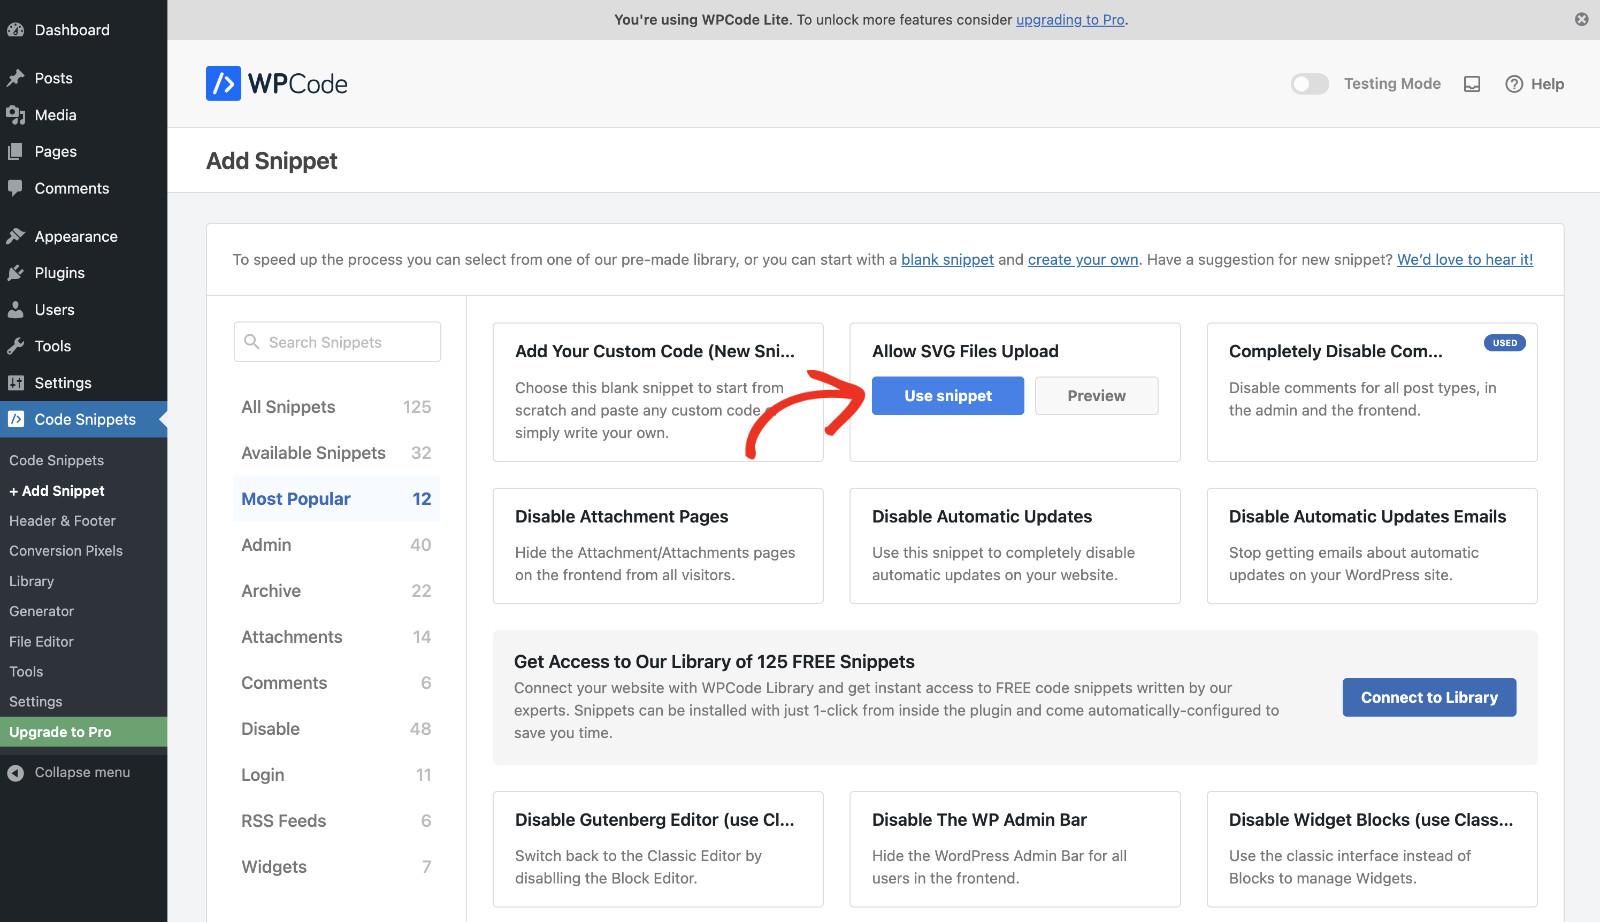1600x922 pixels.
Task: Switch to the Most Popular snippet category
Action: 295,499
